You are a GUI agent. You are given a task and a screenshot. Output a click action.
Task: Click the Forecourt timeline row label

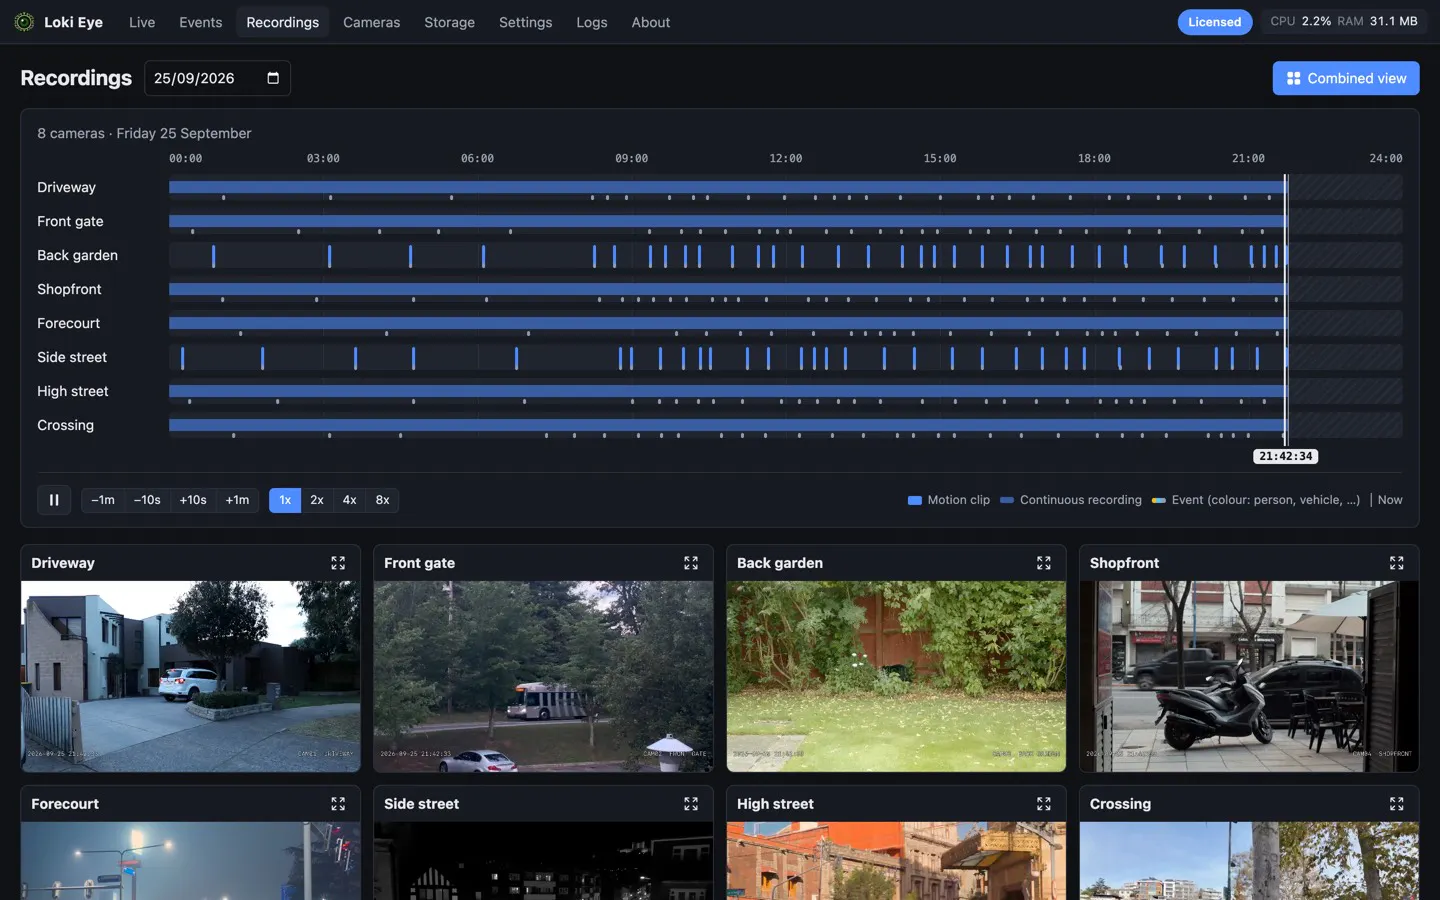[x=69, y=323]
